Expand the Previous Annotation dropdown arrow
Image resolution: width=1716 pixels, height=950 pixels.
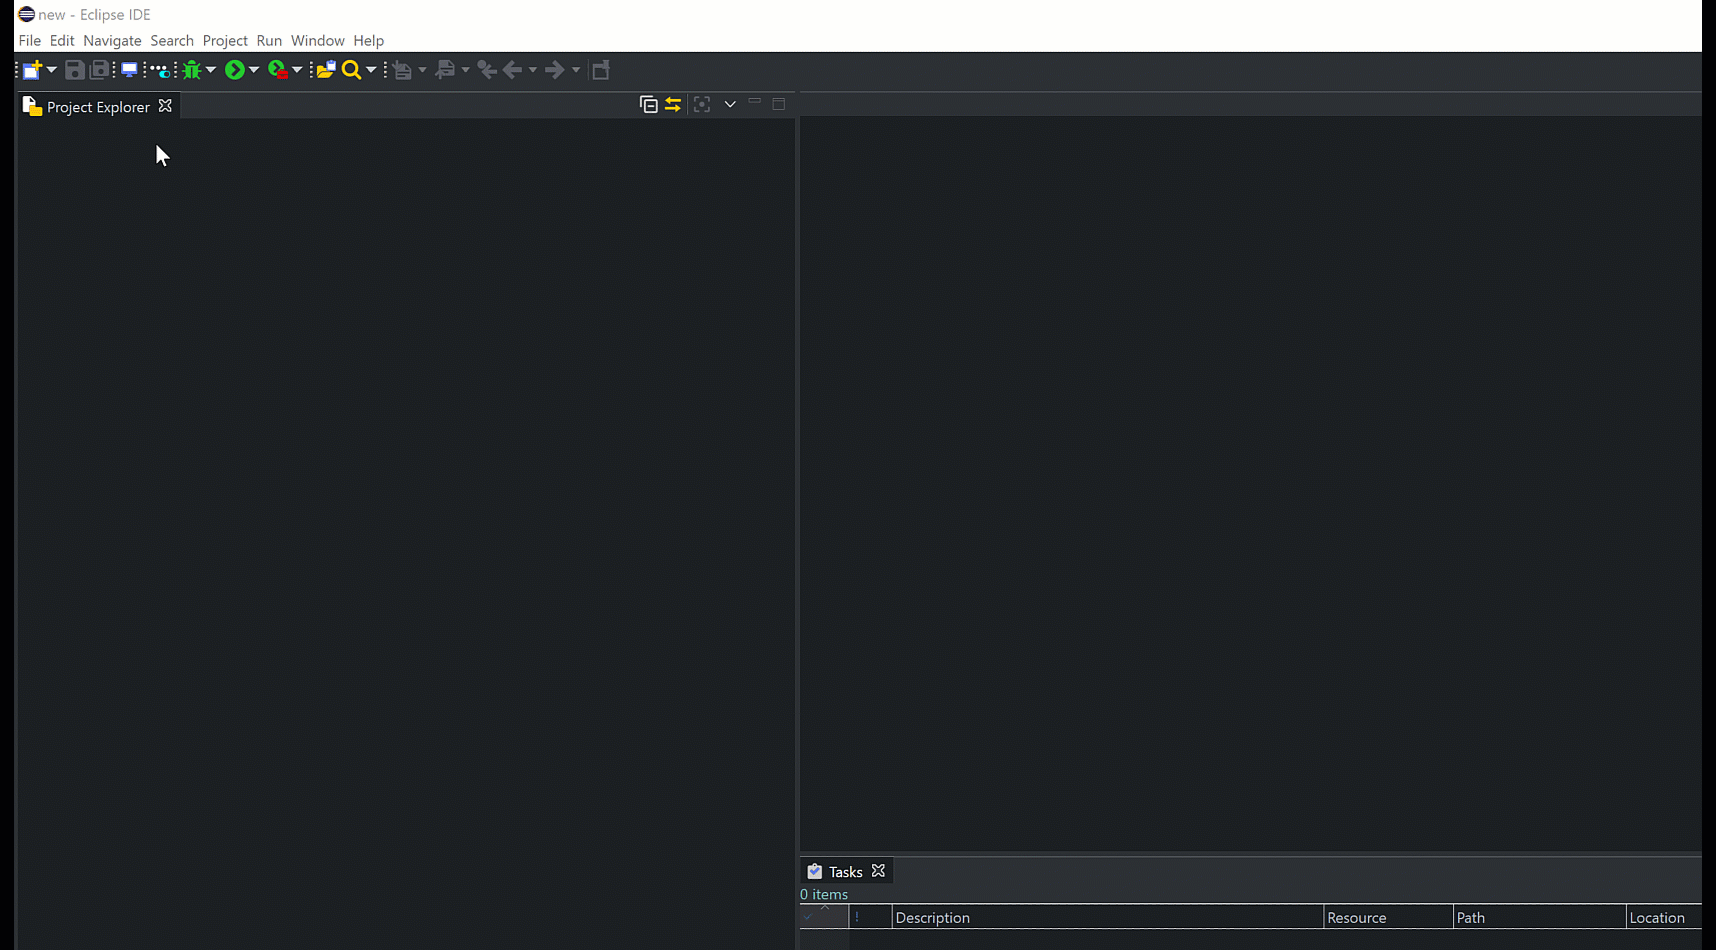466,70
